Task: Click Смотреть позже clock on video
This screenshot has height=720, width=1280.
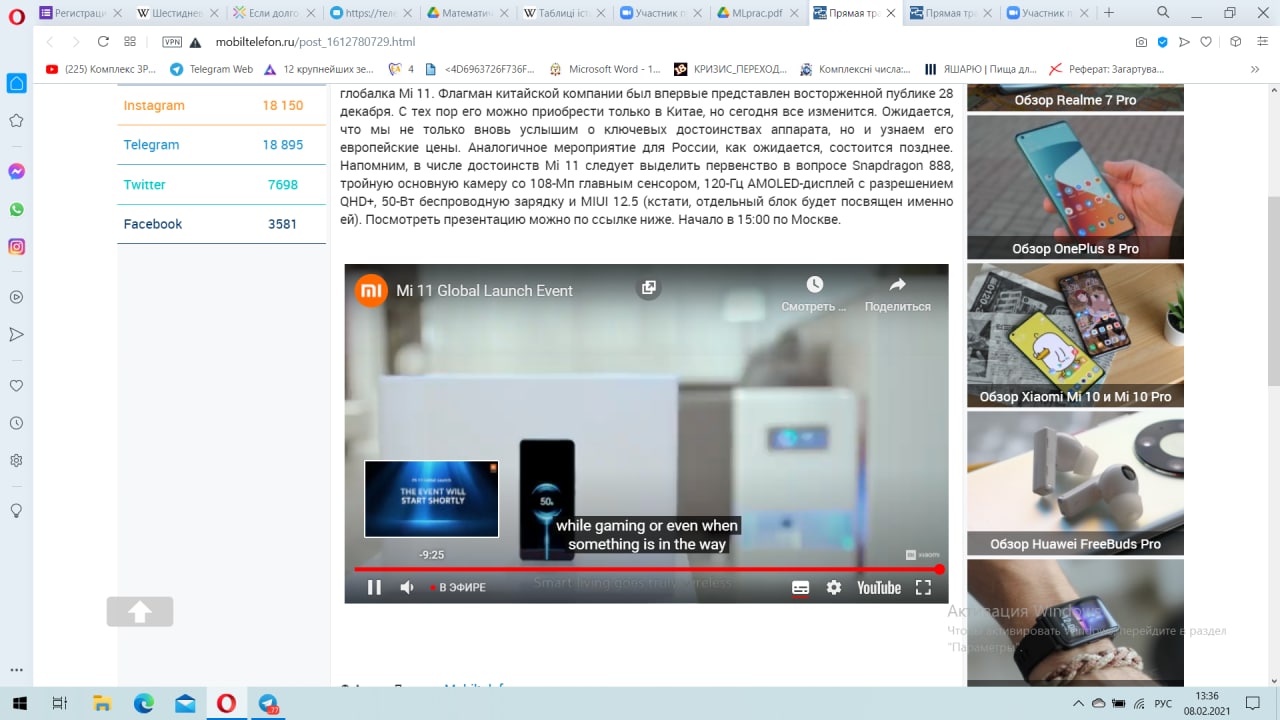Action: (814, 294)
